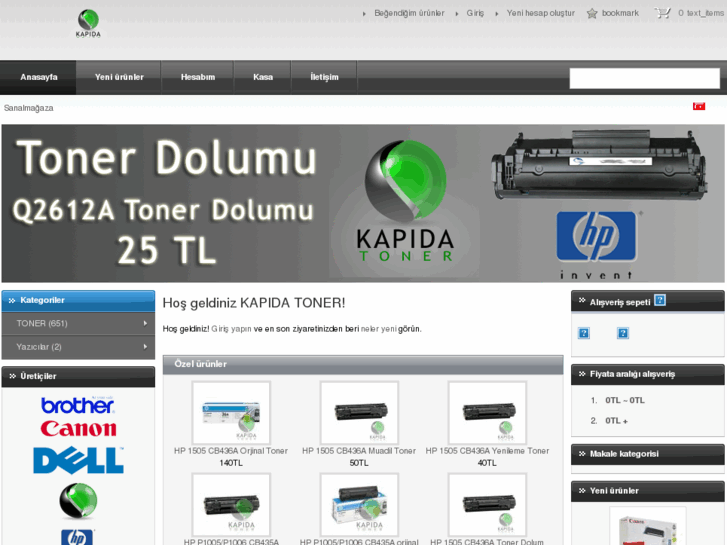This screenshot has height=545, width=727.
Task: Click the neler yeni link
Action: coord(378,329)
